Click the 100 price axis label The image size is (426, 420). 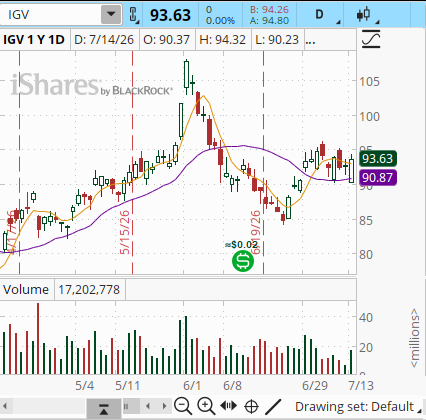pos(369,116)
